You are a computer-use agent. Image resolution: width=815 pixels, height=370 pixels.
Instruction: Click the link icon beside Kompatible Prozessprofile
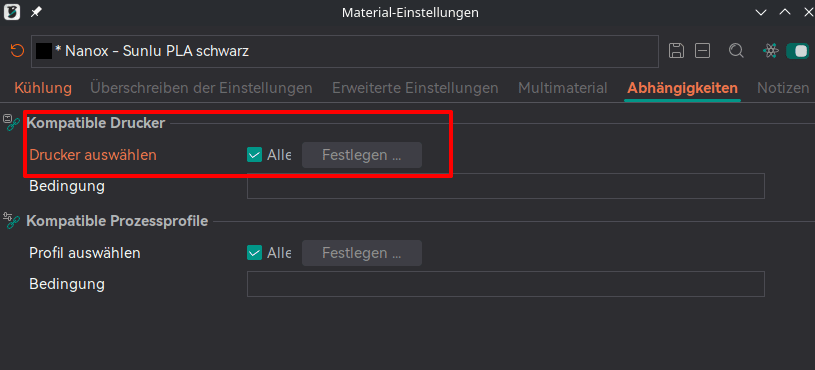[12, 221]
